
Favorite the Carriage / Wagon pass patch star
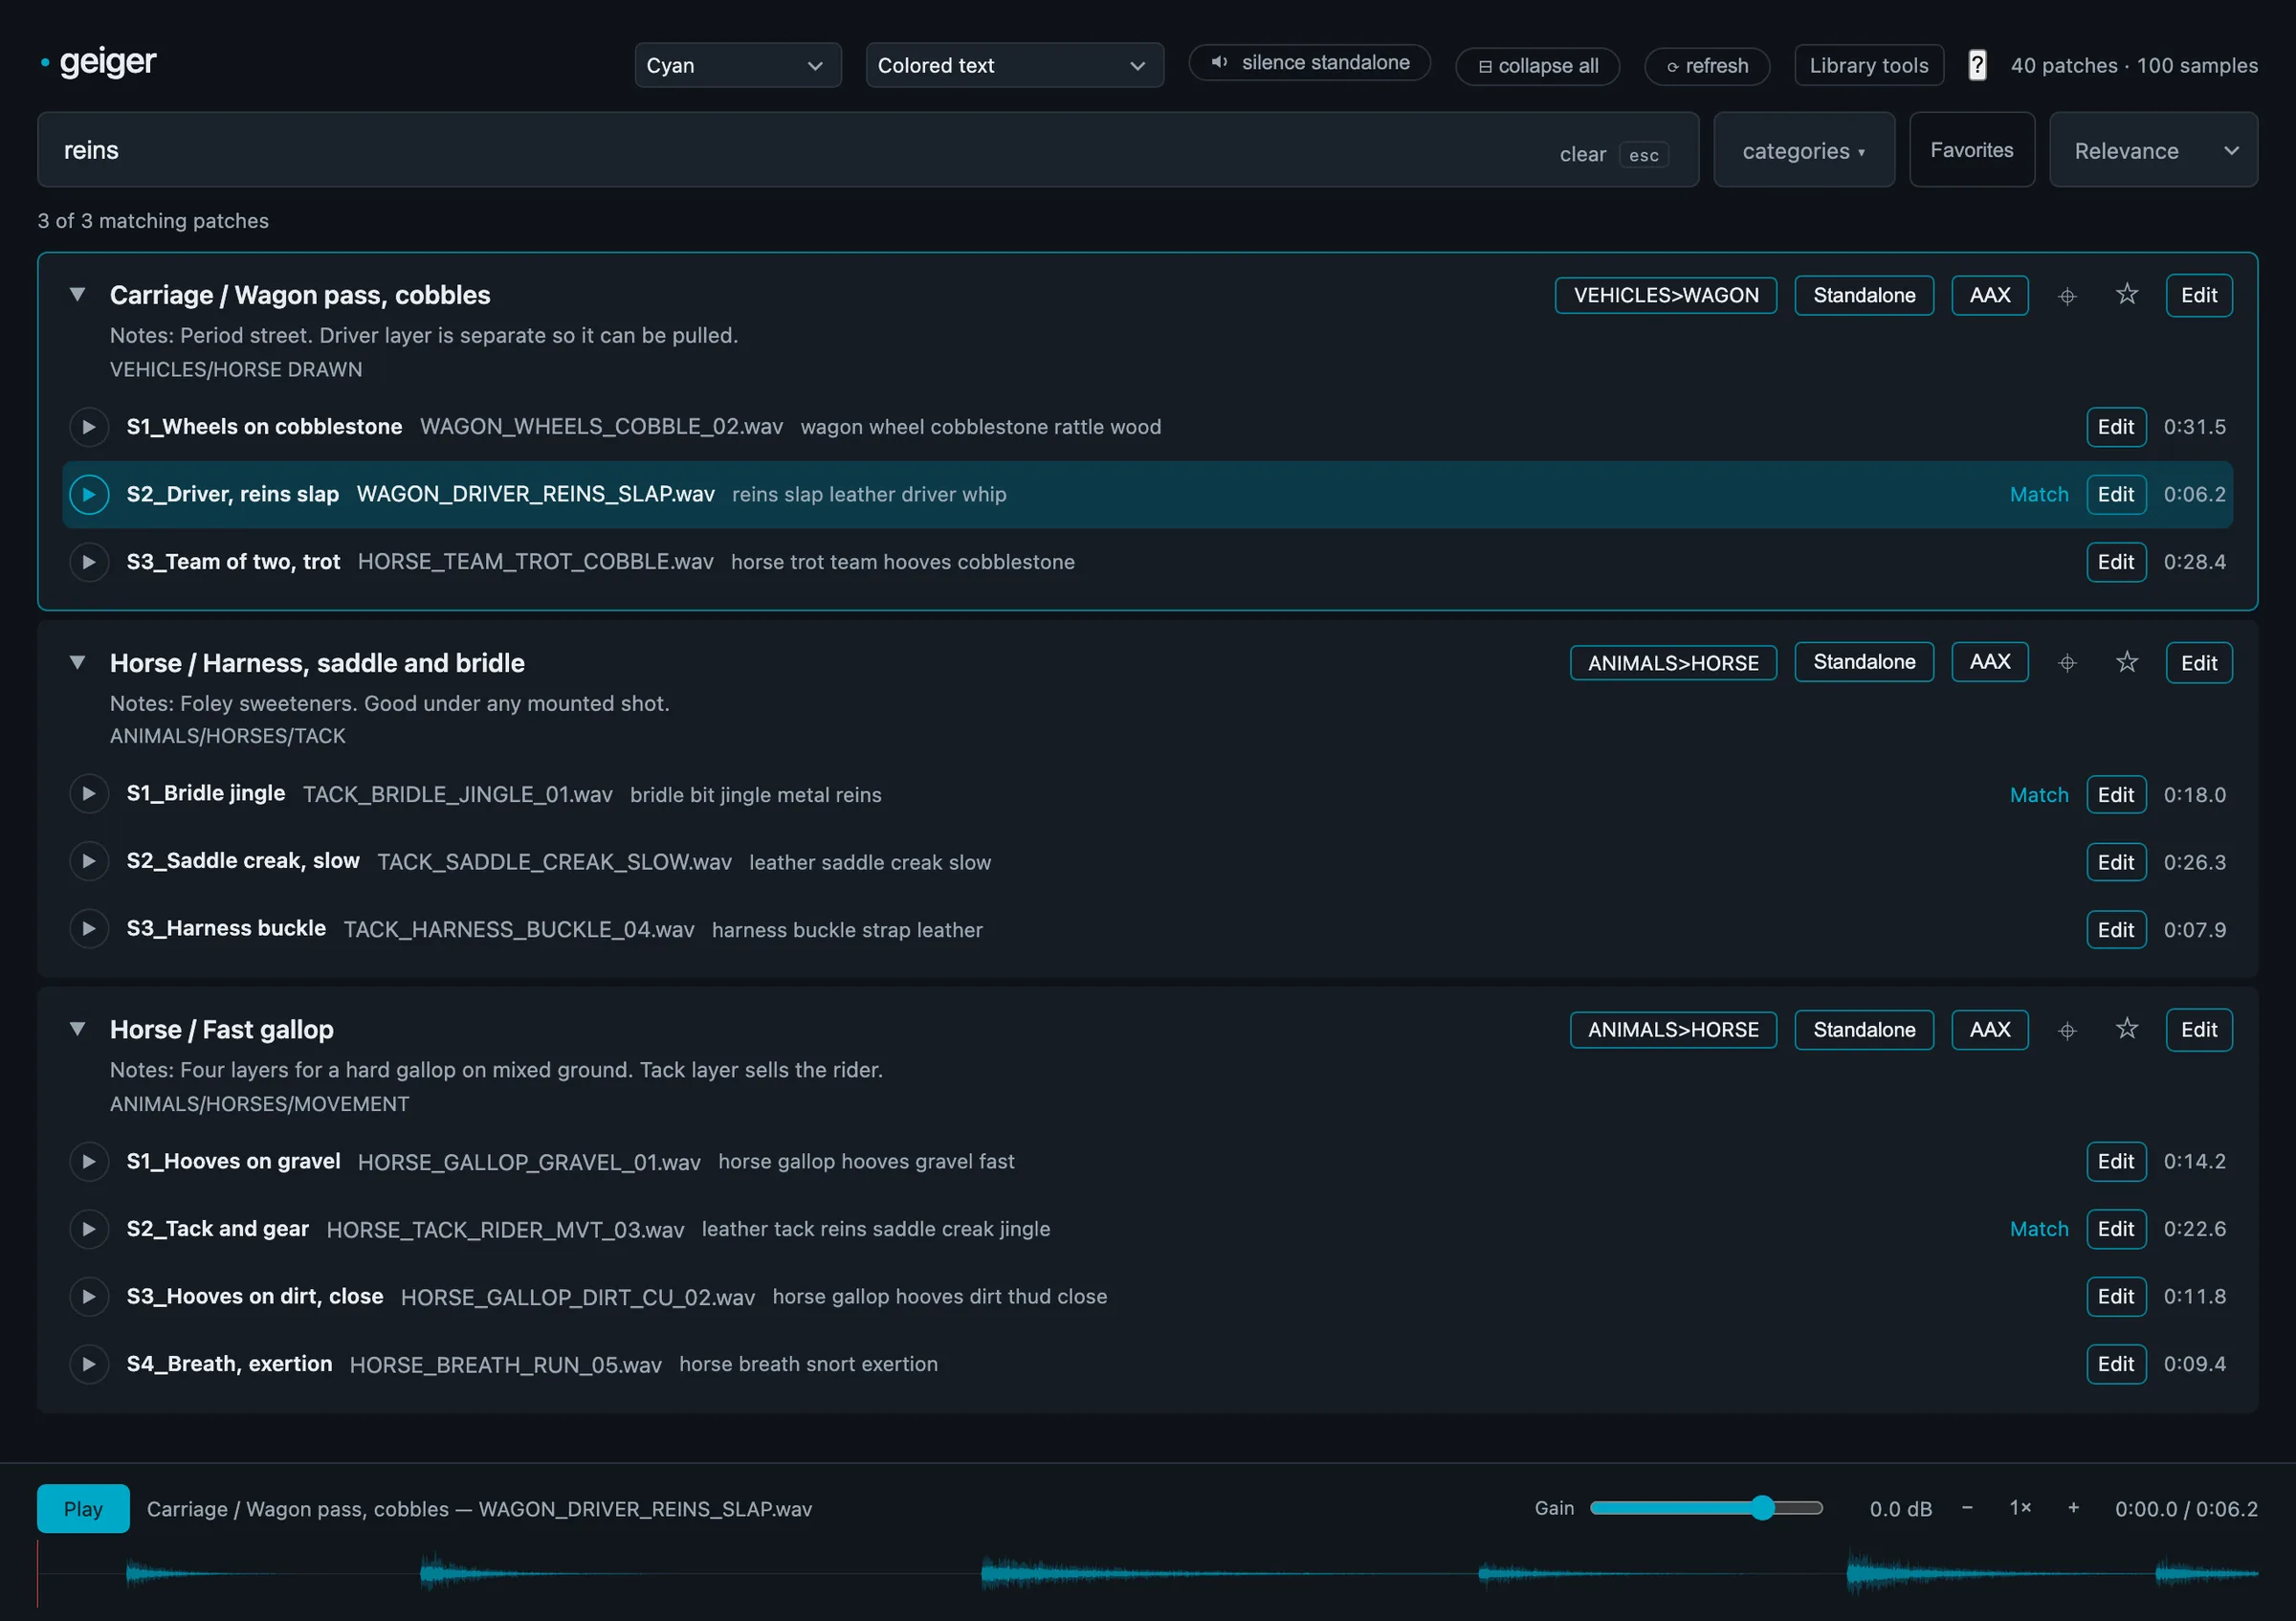(2127, 294)
